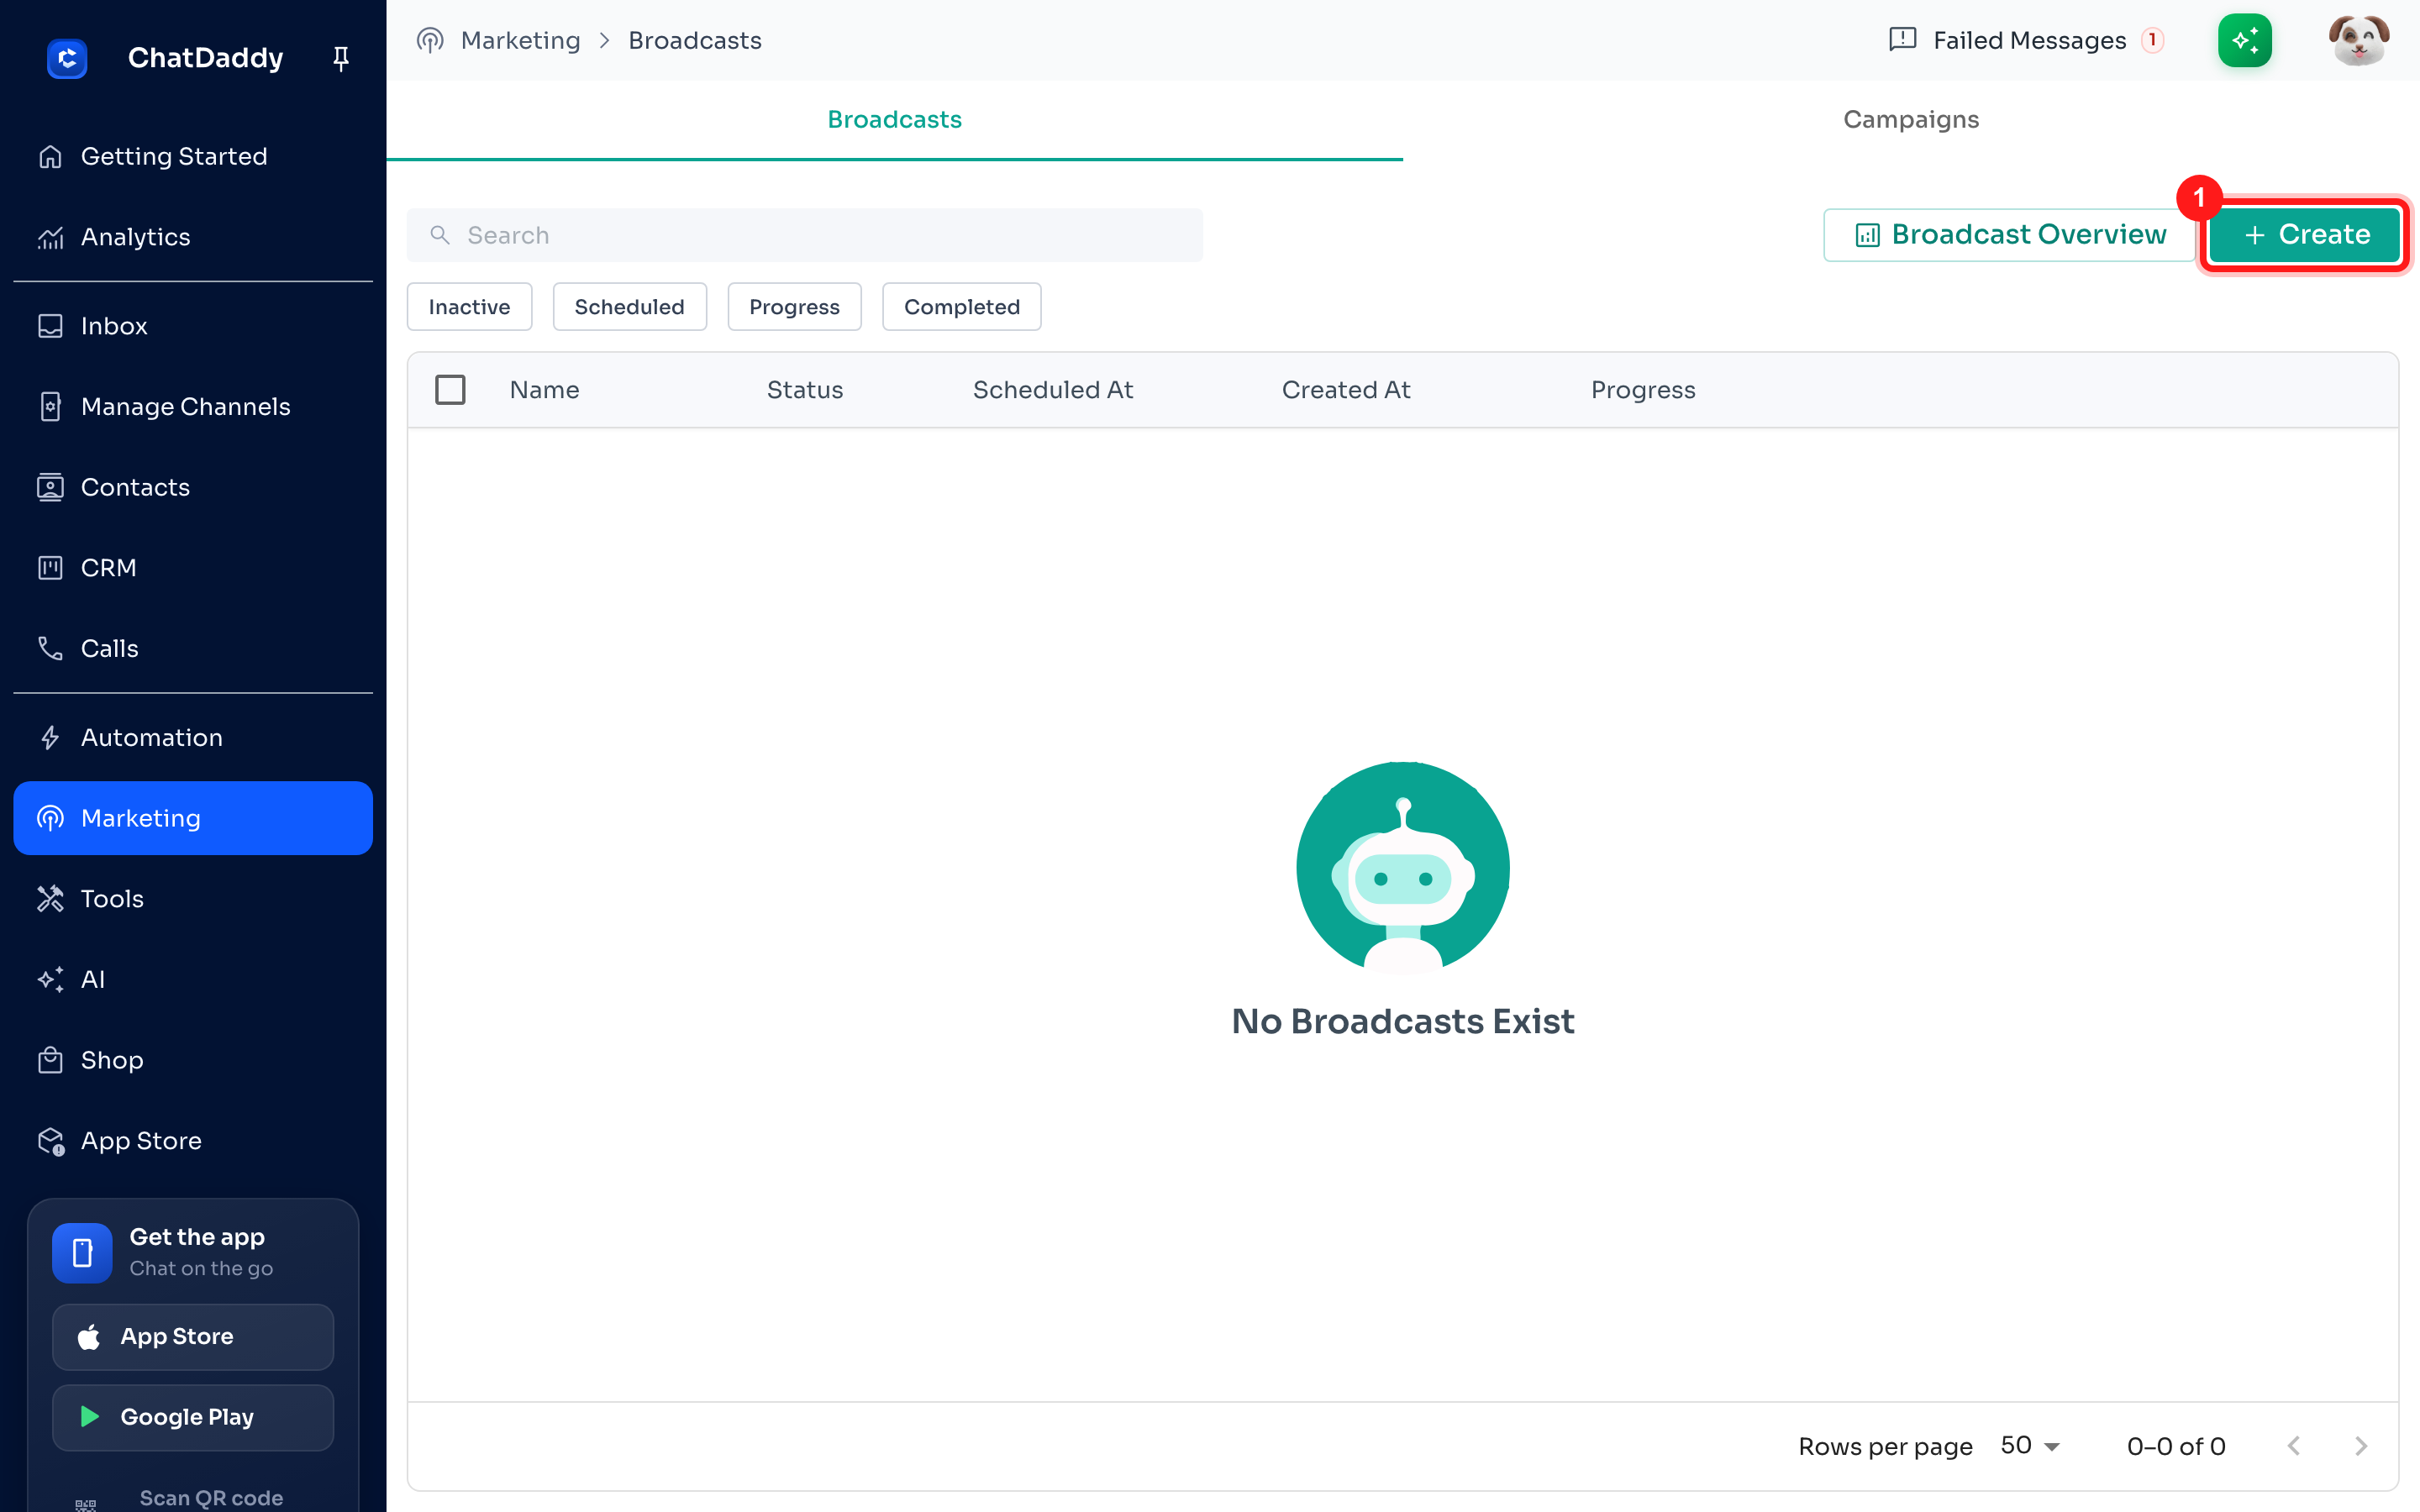This screenshot has width=2420, height=1512.
Task: Open the green AI sparkle assistant button
Action: 2245,40
